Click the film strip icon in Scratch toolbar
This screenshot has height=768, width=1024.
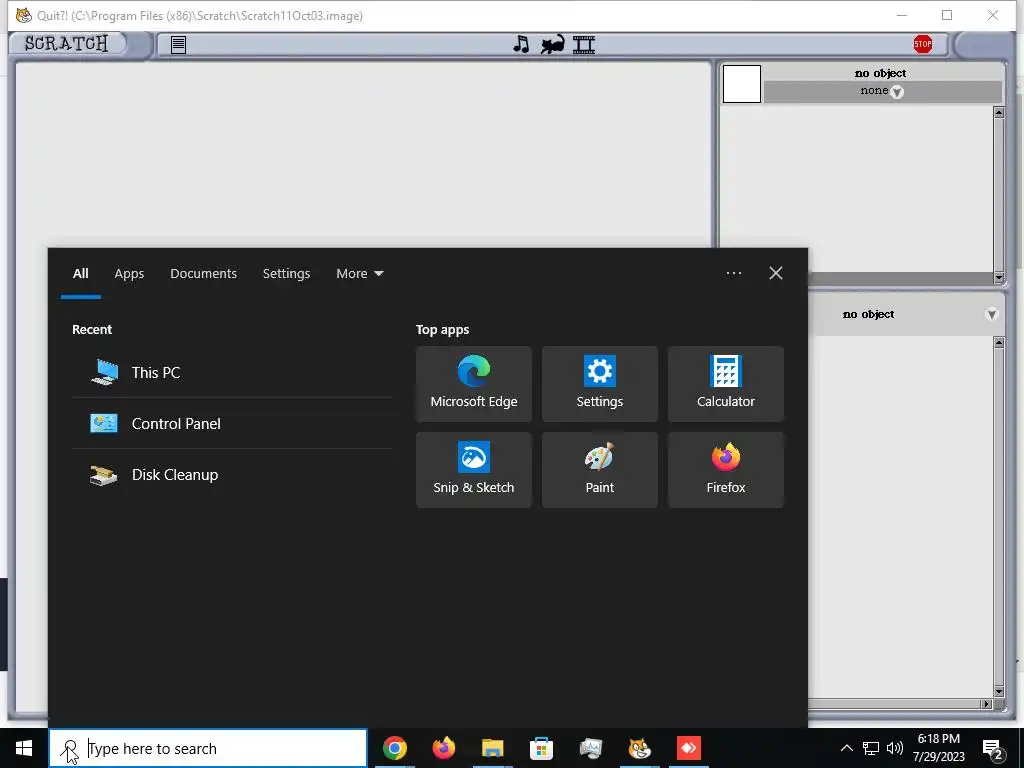click(584, 44)
